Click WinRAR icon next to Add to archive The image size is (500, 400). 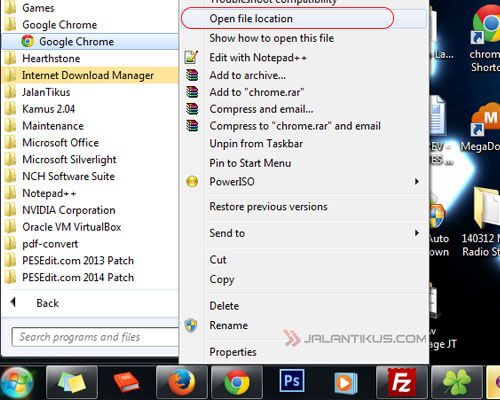coord(192,75)
